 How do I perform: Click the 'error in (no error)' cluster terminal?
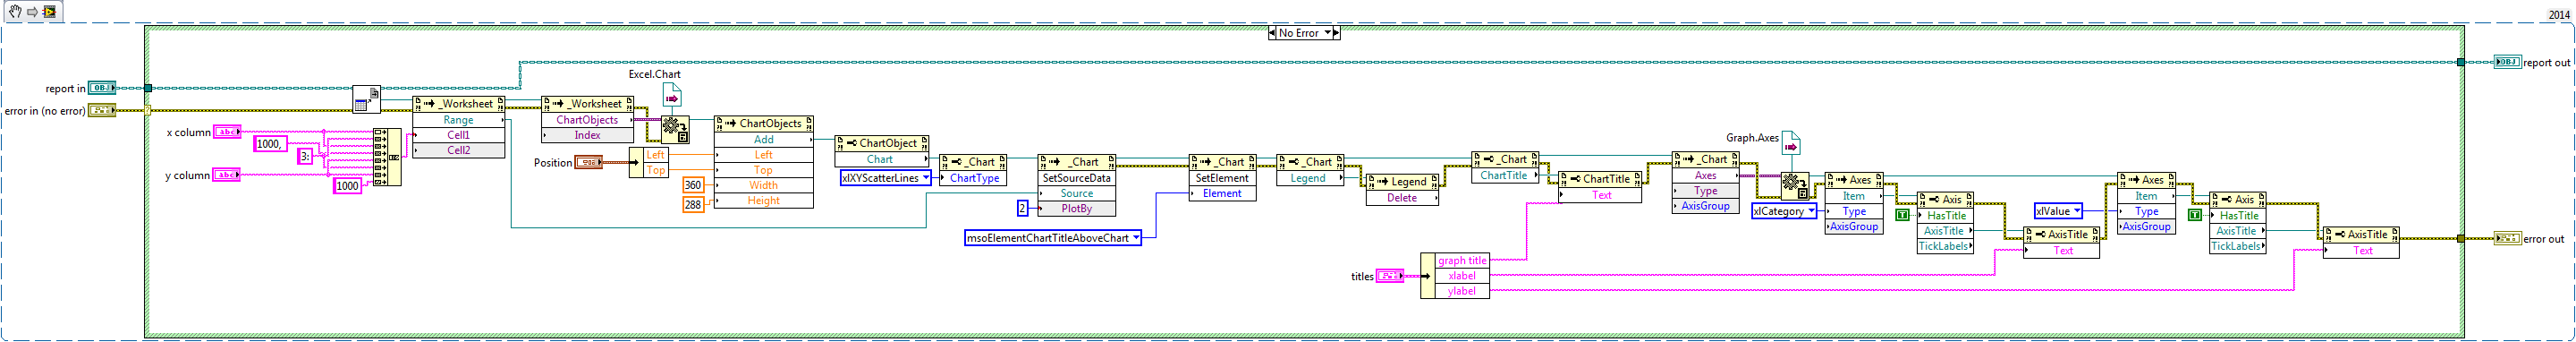coord(101,111)
